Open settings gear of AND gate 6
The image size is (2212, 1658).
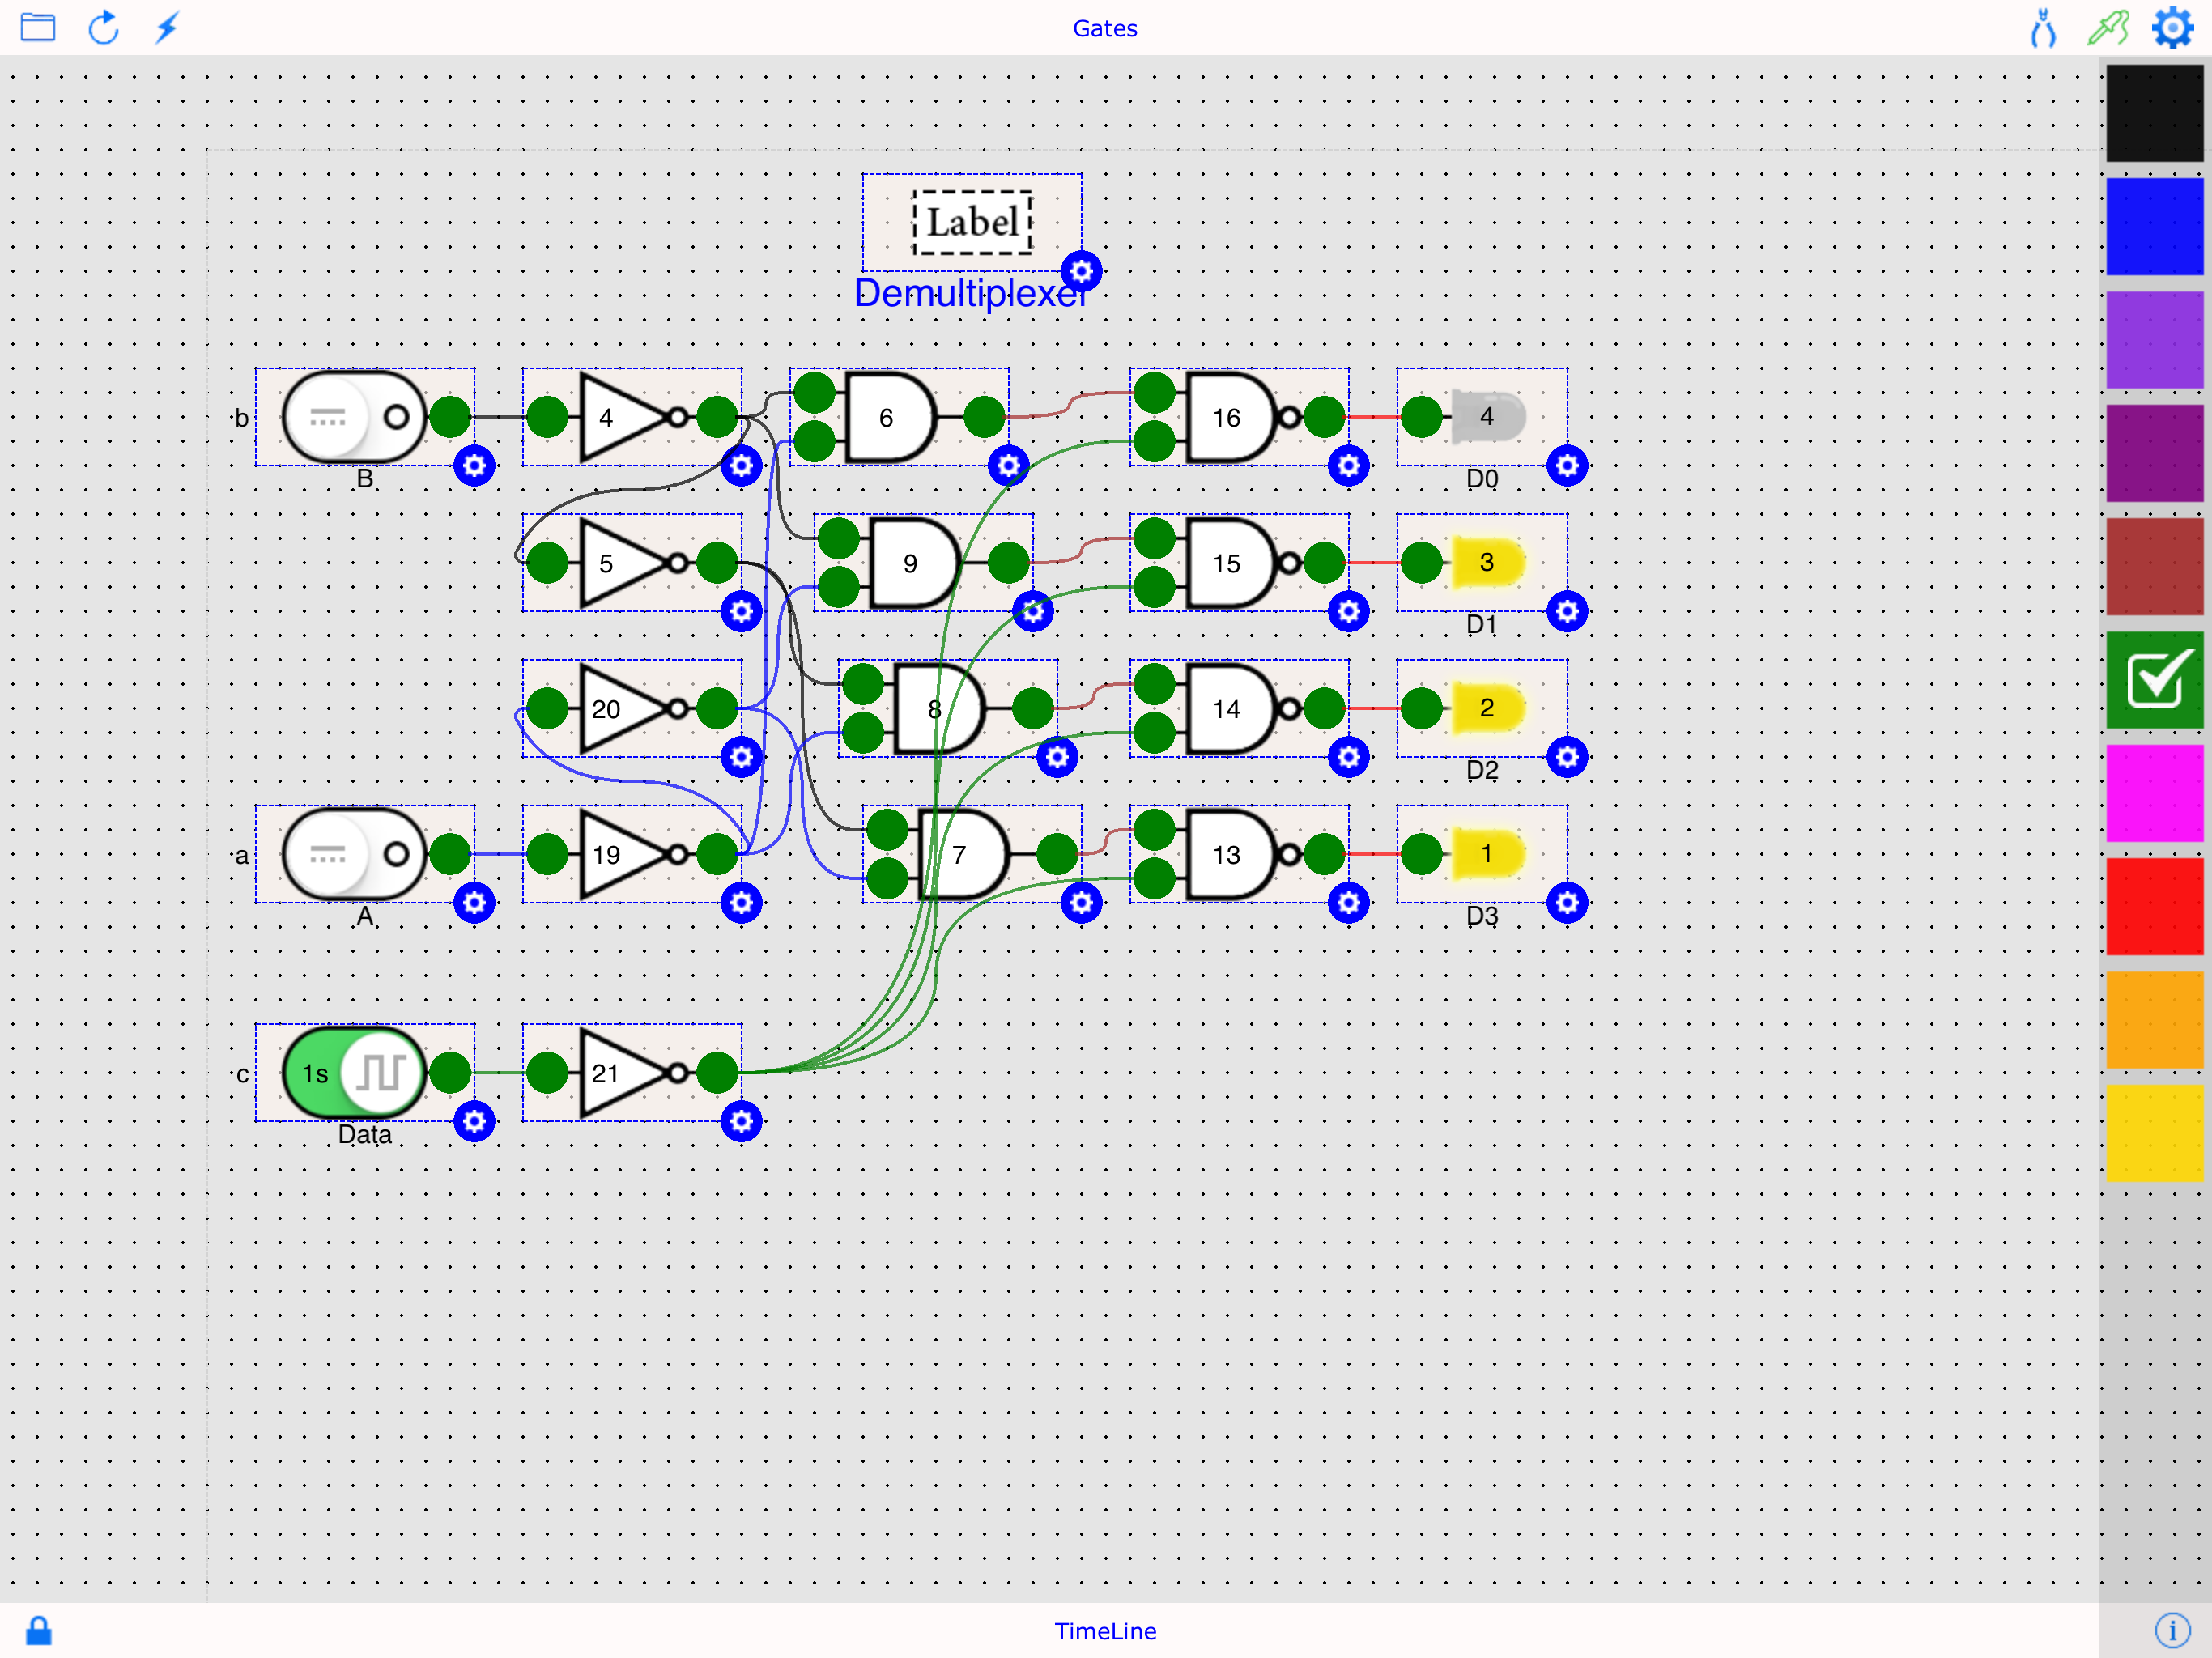[x=1008, y=466]
